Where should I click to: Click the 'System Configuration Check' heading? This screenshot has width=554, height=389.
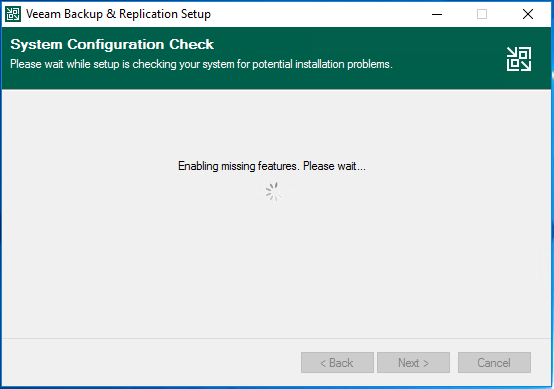pos(112,45)
